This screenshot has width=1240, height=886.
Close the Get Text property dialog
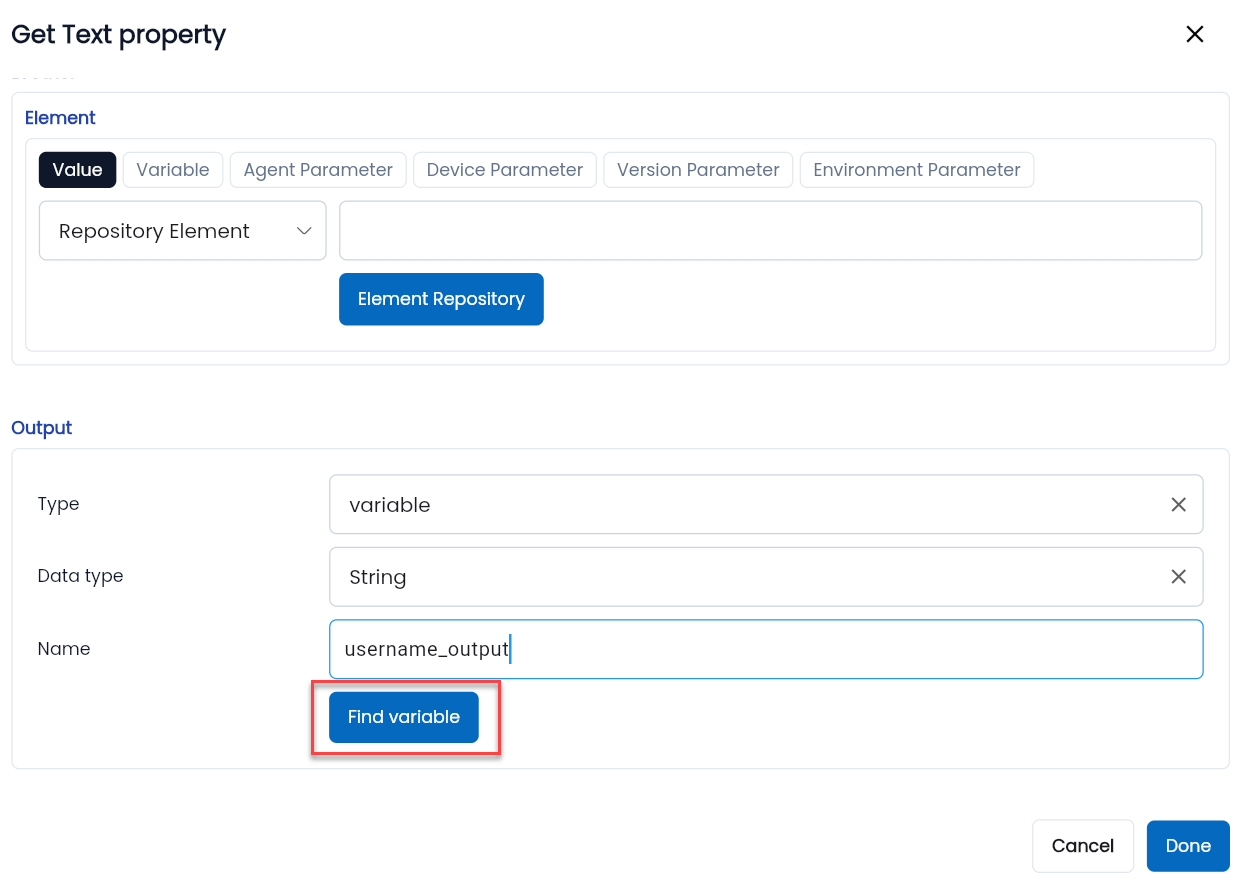(x=1194, y=34)
